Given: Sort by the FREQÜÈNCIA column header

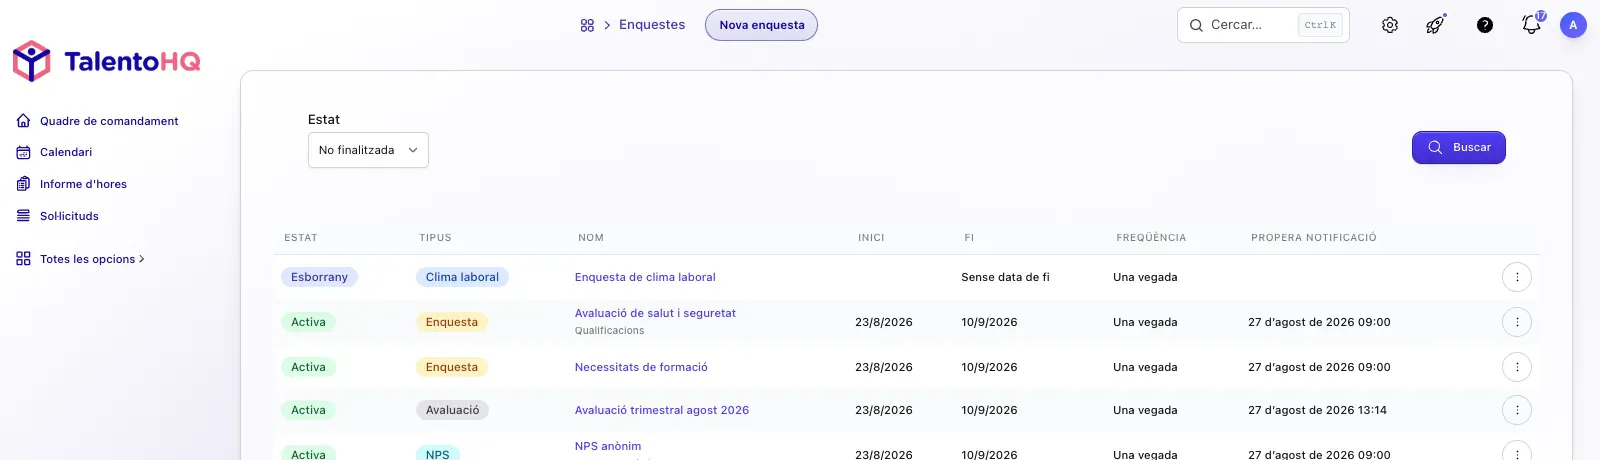Looking at the screenshot, I should click(1151, 238).
